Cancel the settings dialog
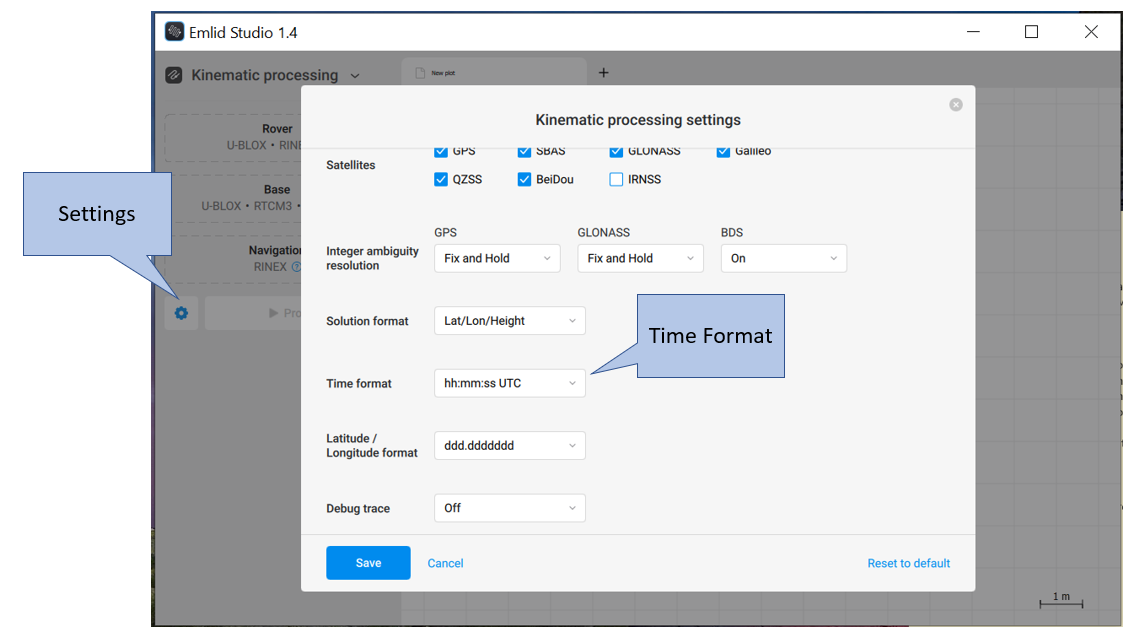Viewport: 1134px width, 636px height. [x=446, y=563]
